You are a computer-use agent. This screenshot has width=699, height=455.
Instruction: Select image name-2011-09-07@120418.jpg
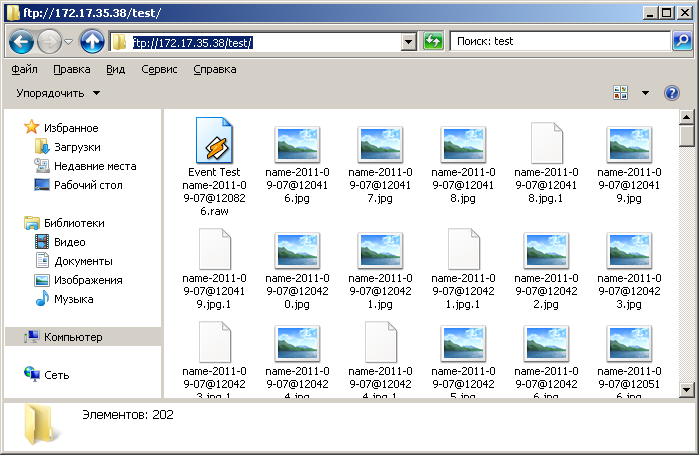click(463, 165)
